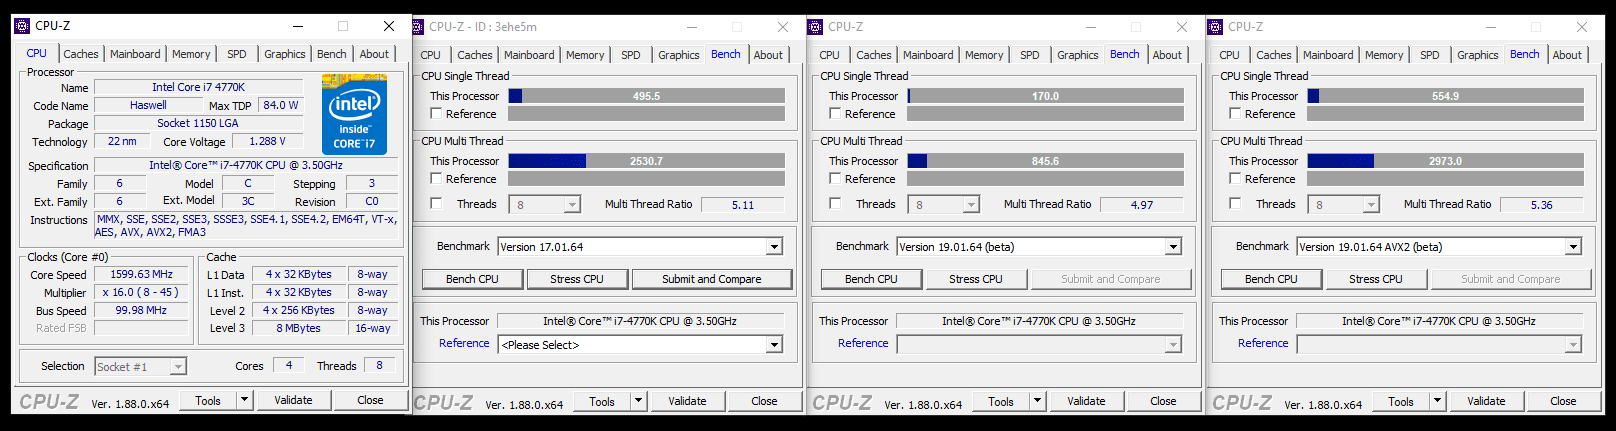The image size is (1616, 431).
Task: Click Bench CPU in the Version 17.01.64 window
Action: coord(472,279)
